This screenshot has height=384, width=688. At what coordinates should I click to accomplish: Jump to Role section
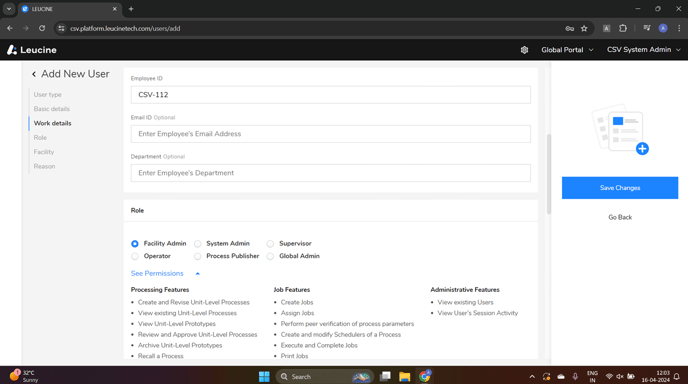[40, 138]
